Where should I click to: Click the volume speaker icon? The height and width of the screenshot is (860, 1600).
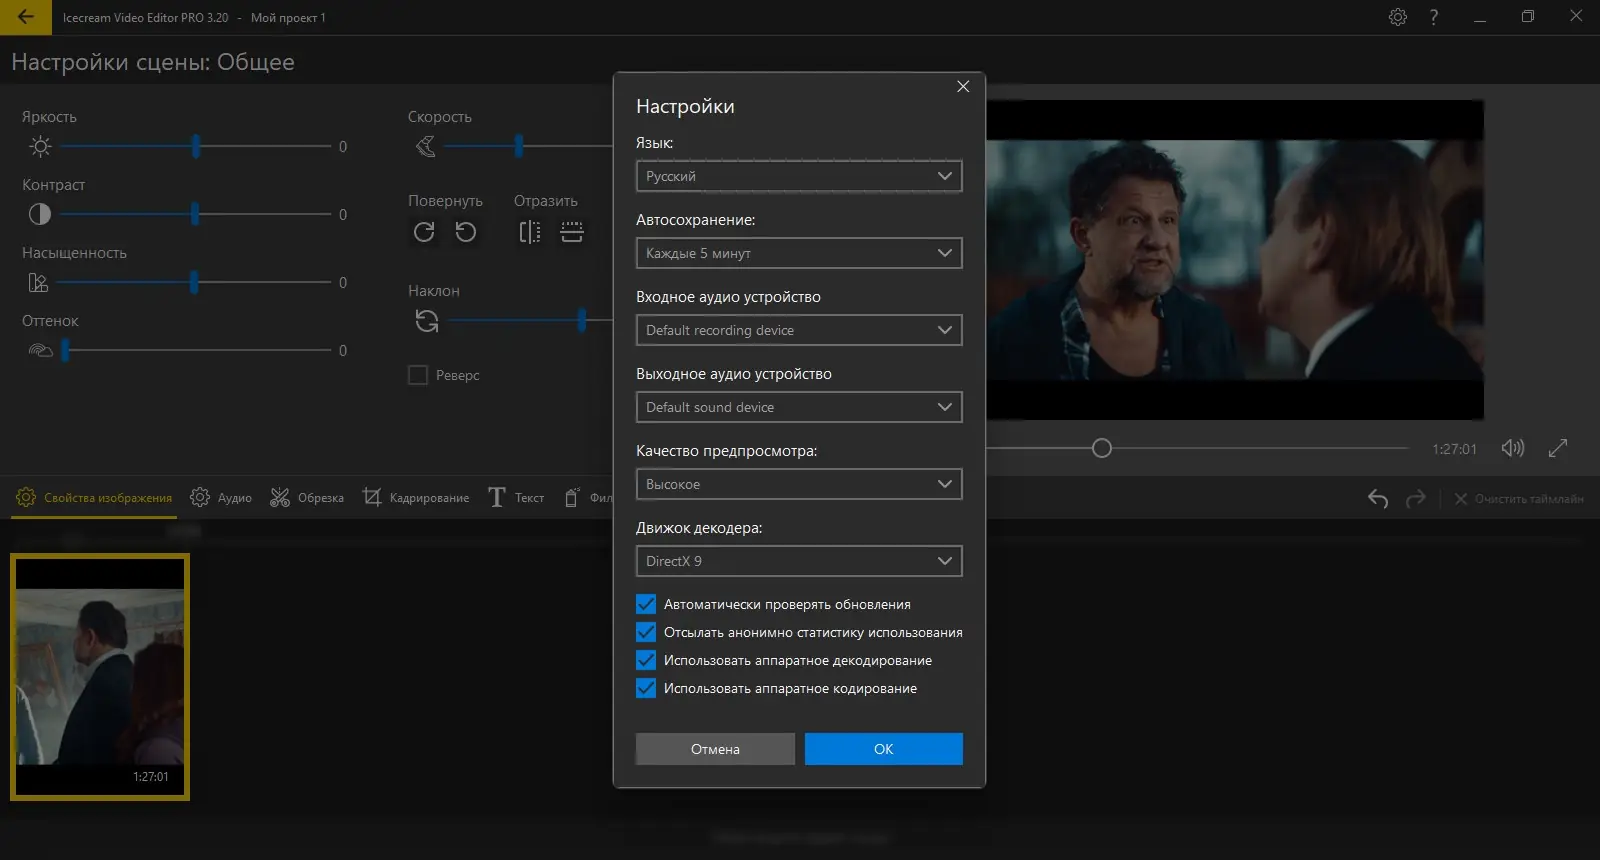pyautogui.click(x=1512, y=448)
